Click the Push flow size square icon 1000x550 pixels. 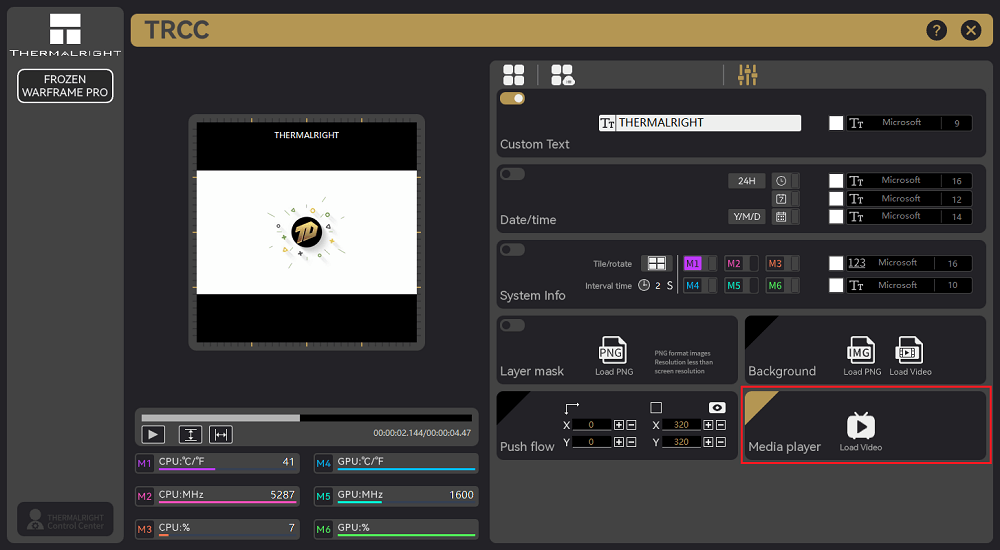pos(656,407)
